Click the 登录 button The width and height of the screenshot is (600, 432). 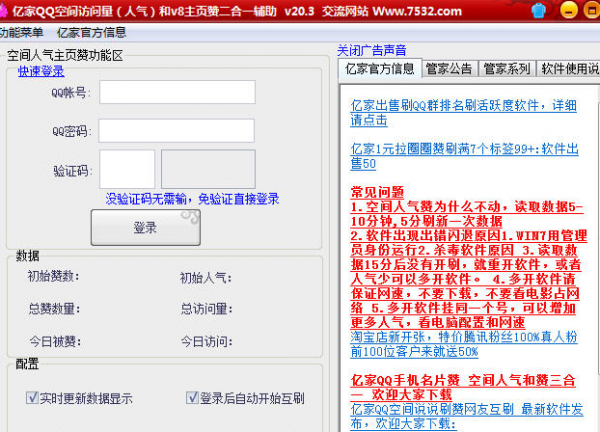pos(145,227)
